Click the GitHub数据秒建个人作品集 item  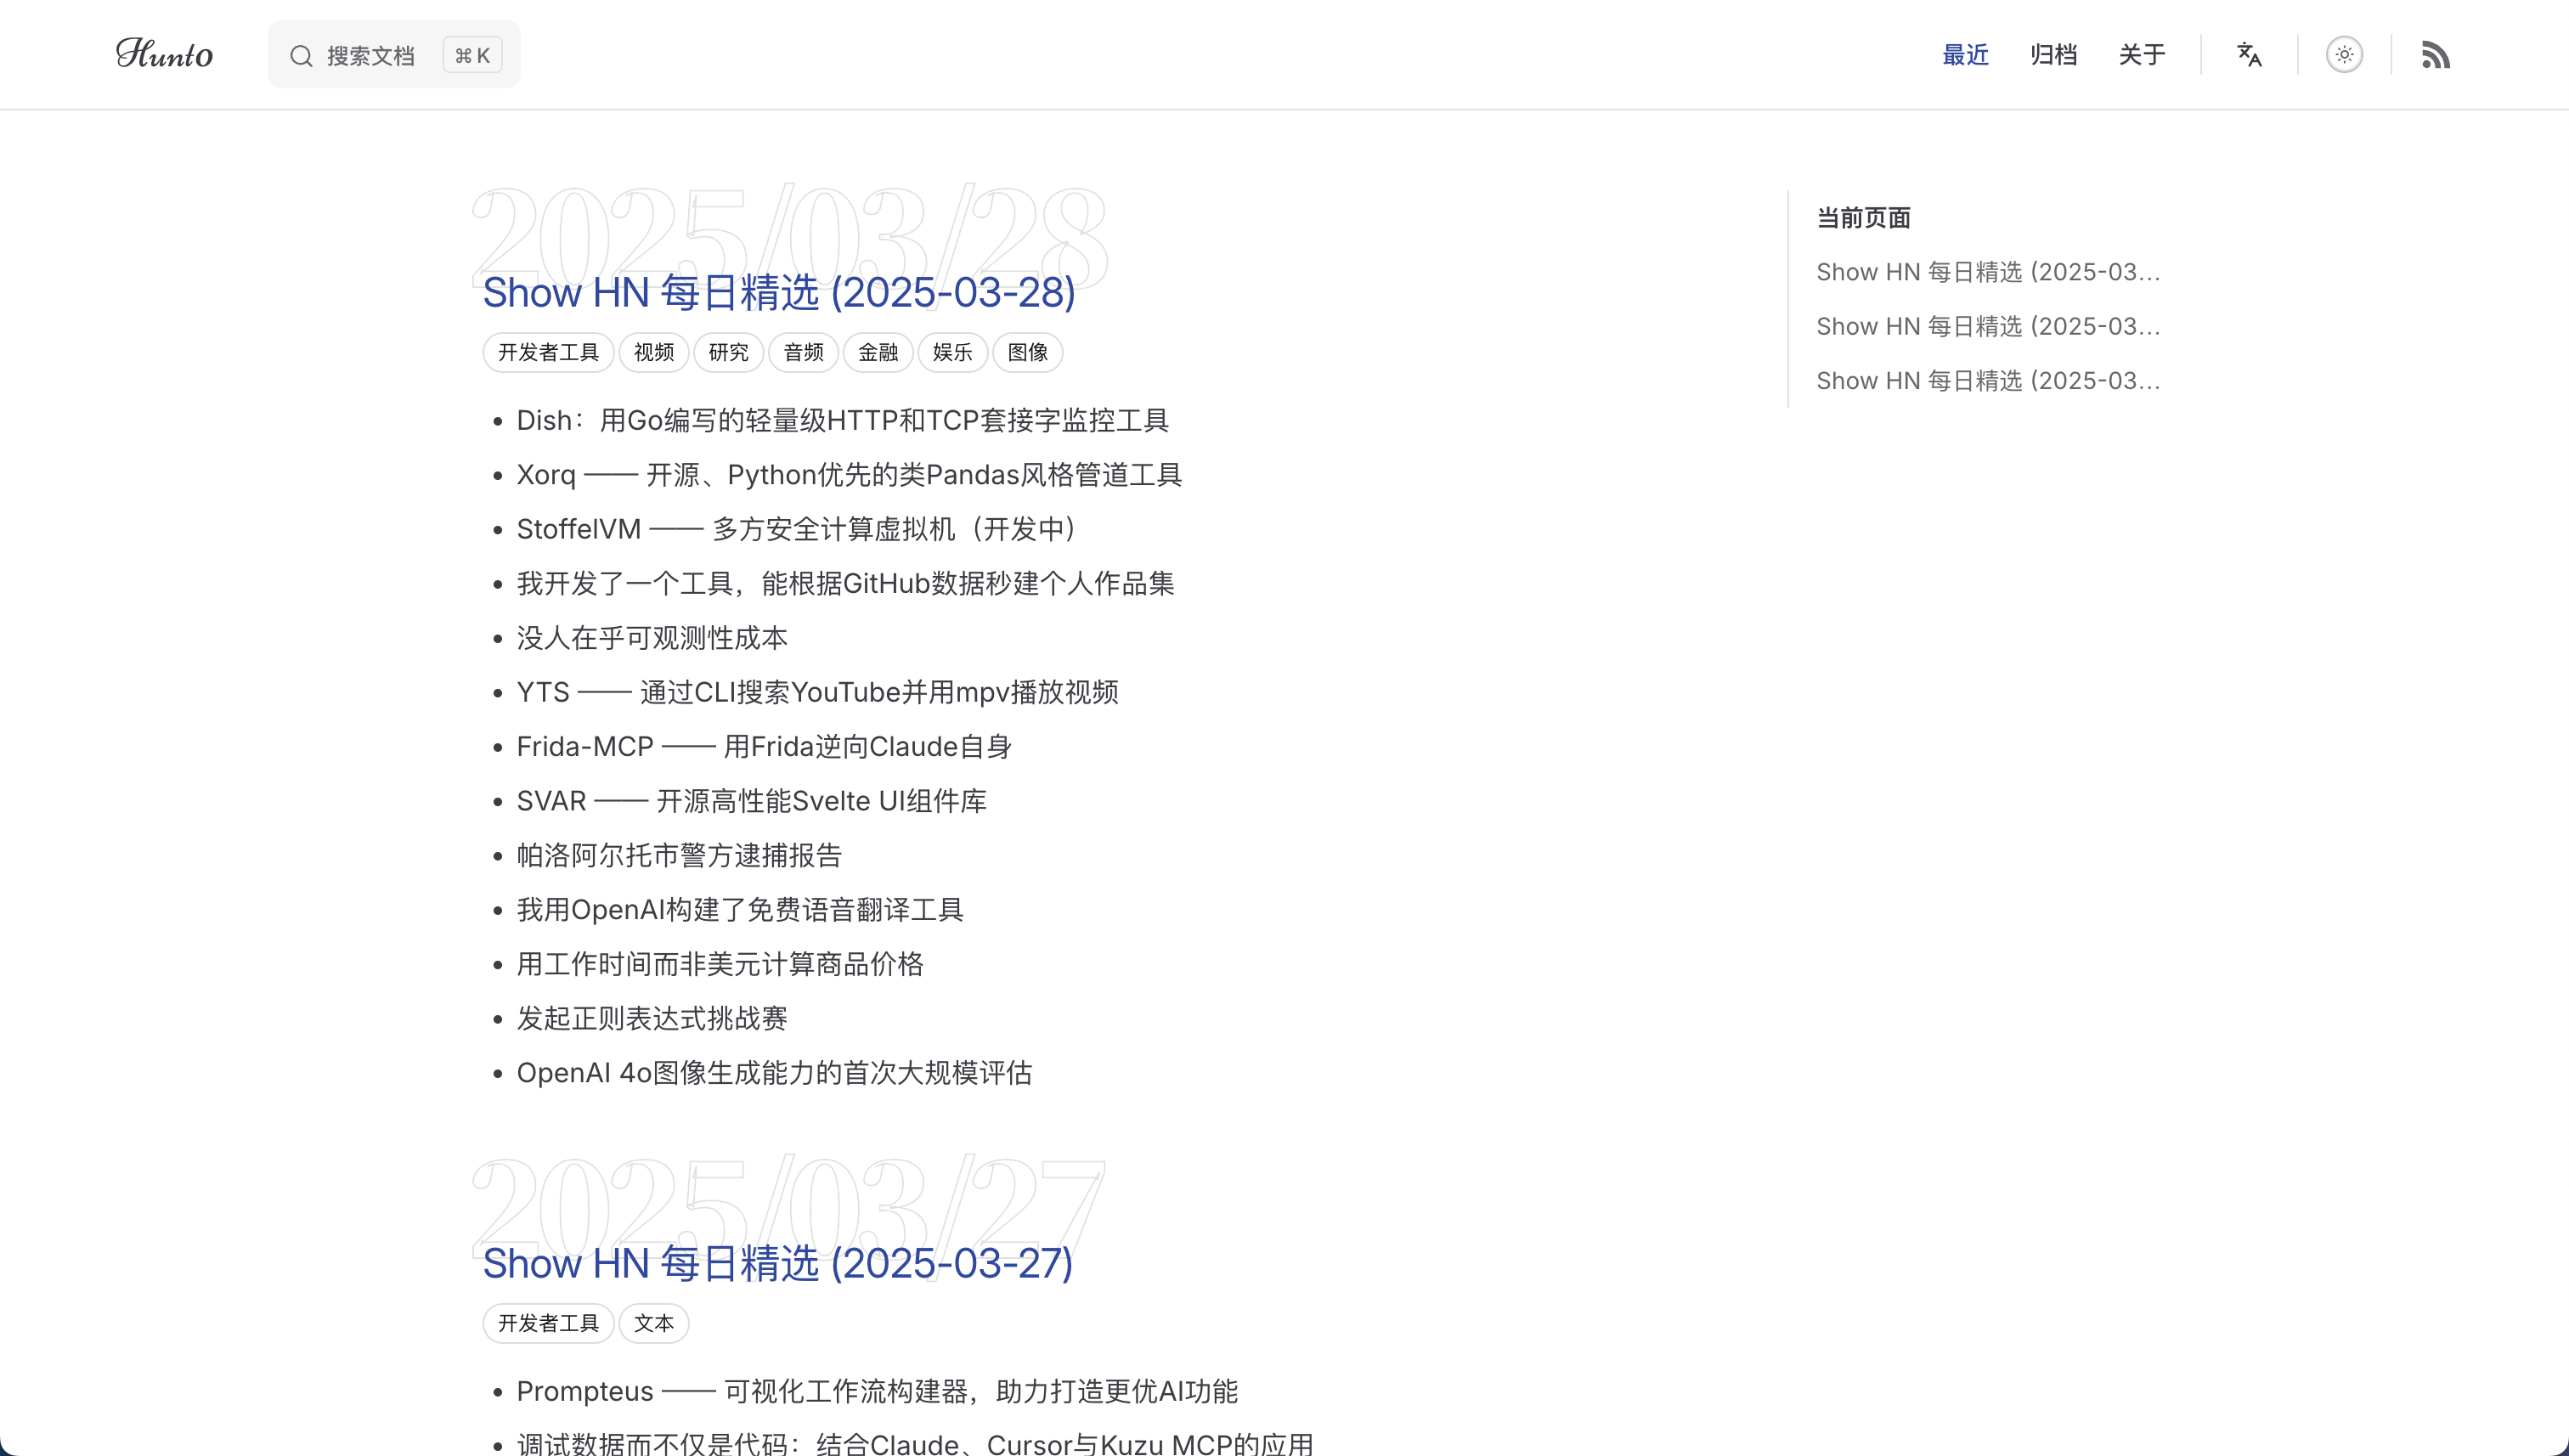[845, 583]
